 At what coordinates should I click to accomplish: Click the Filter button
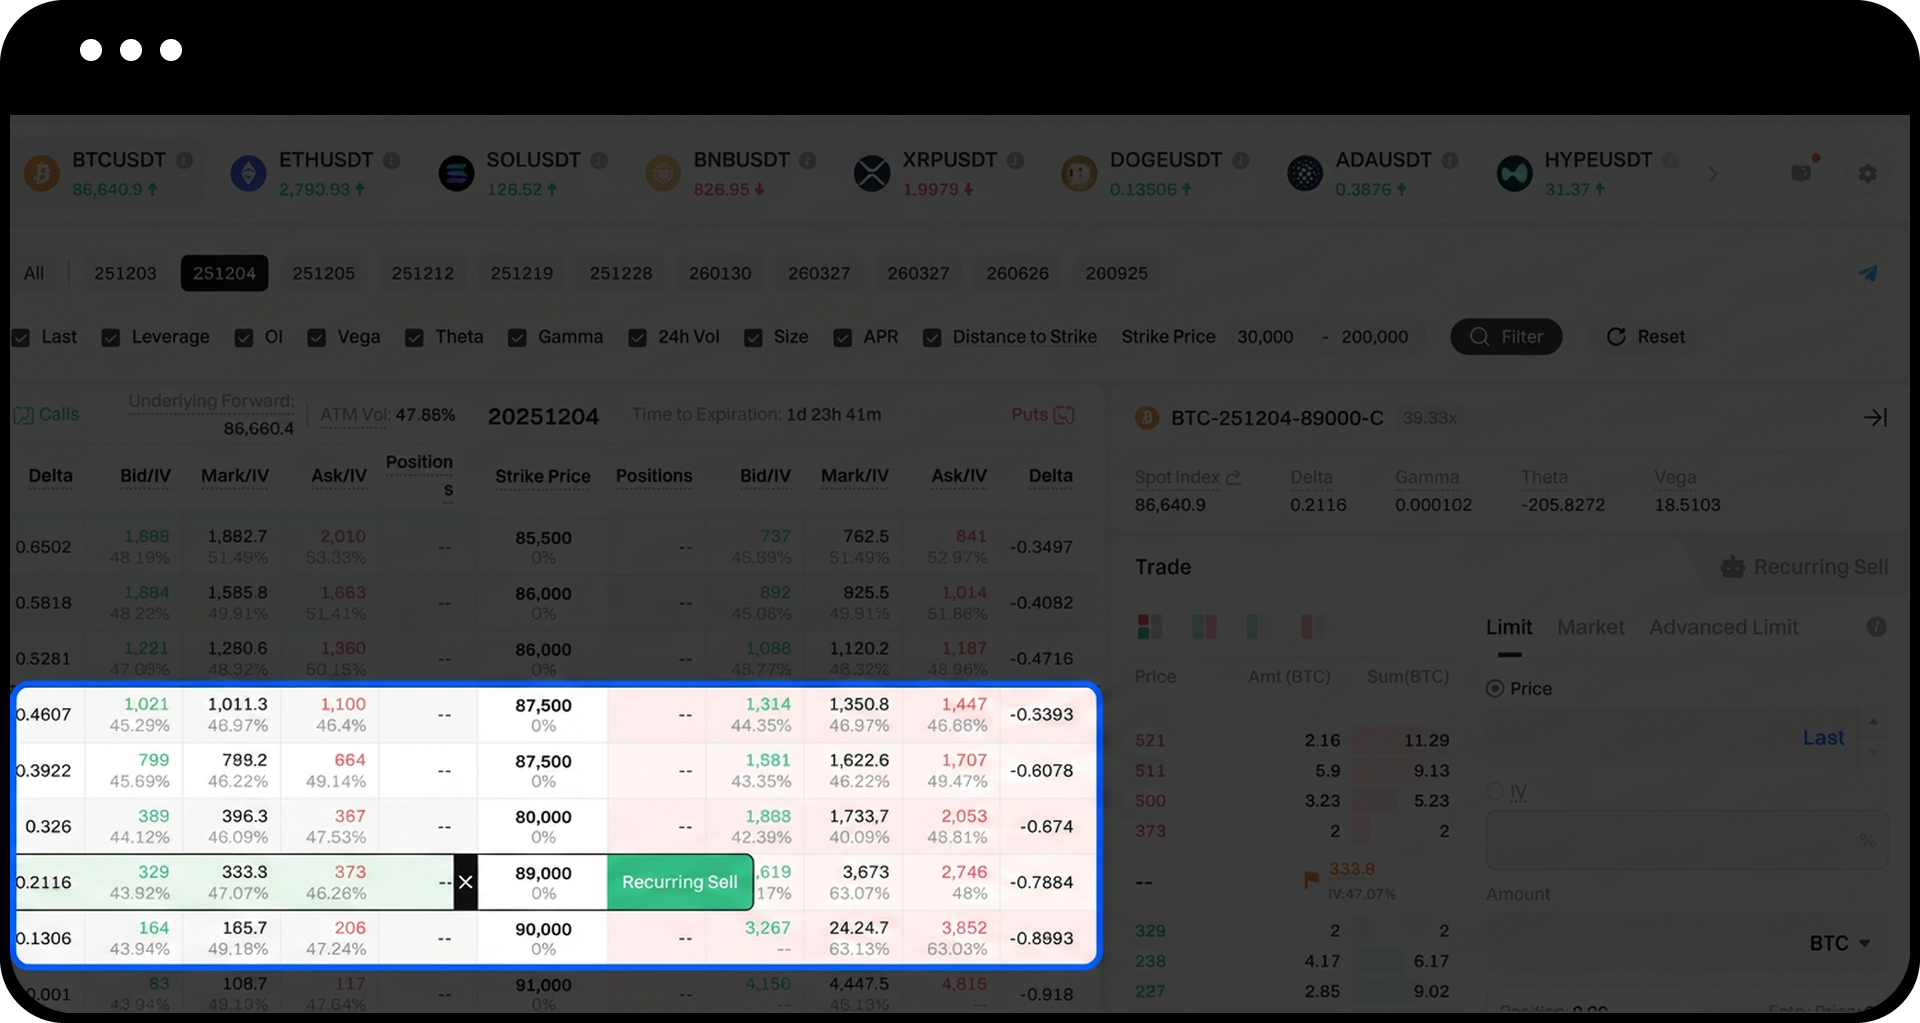tap(1506, 337)
